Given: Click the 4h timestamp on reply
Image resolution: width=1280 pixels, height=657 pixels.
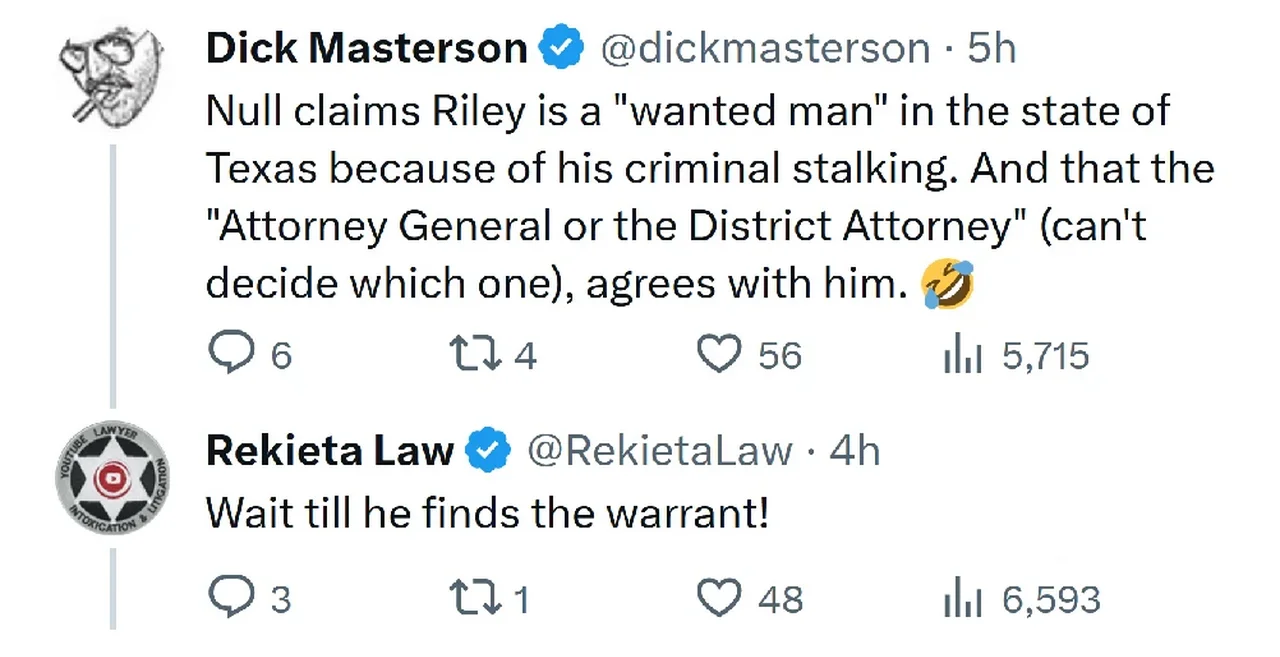Looking at the screenshot, I should 855,452.
